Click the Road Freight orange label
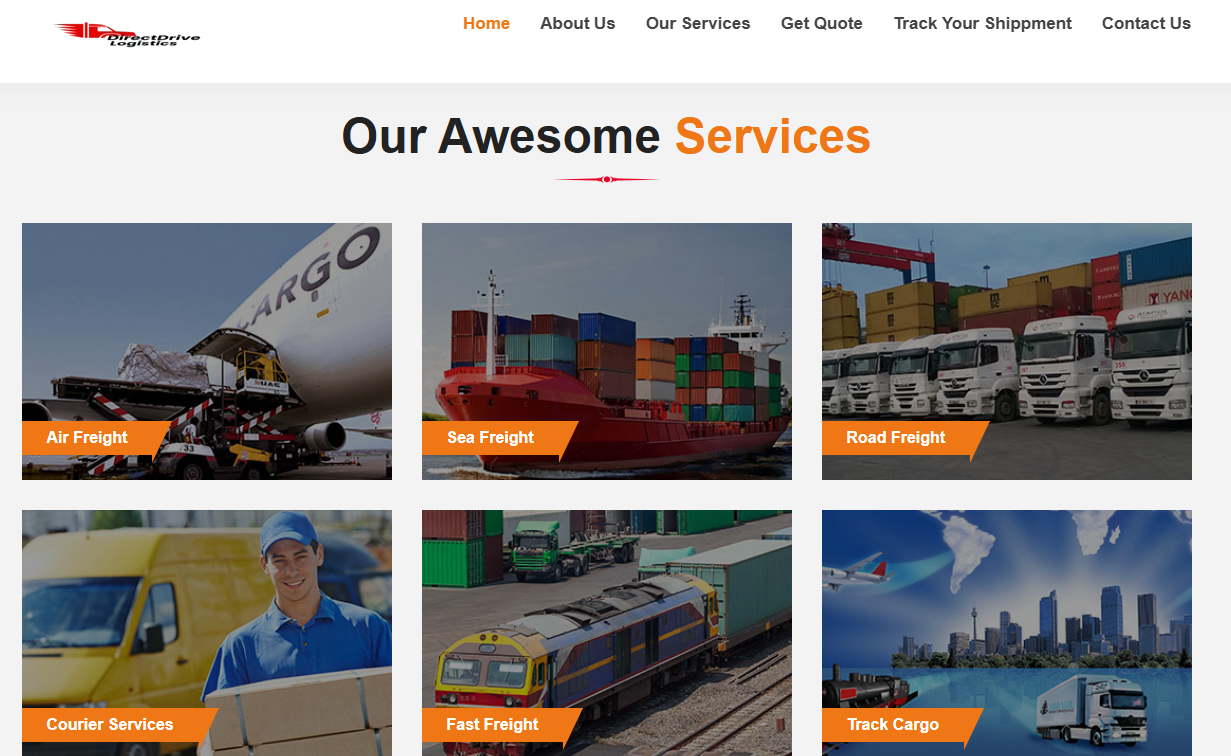1231x756 pixels. pyautogui.click(x=904, y=438)
